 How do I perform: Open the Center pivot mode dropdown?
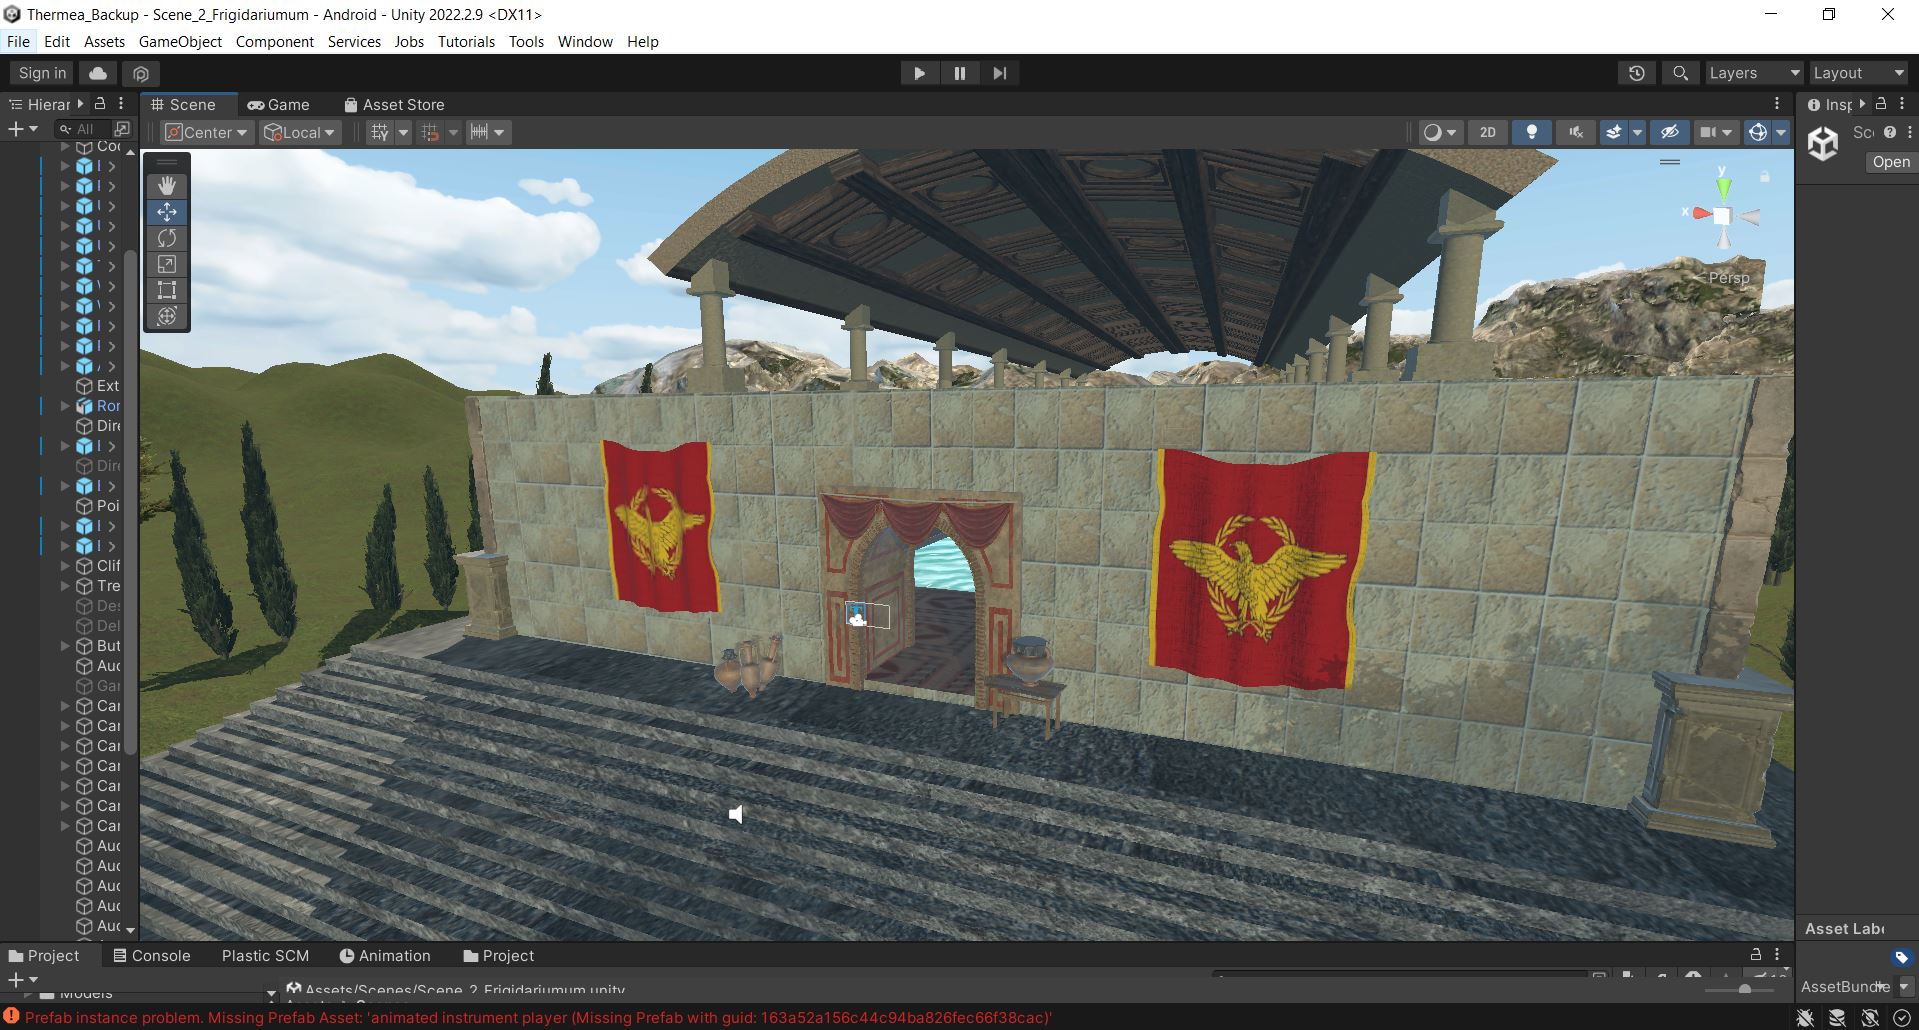point(206,132)
